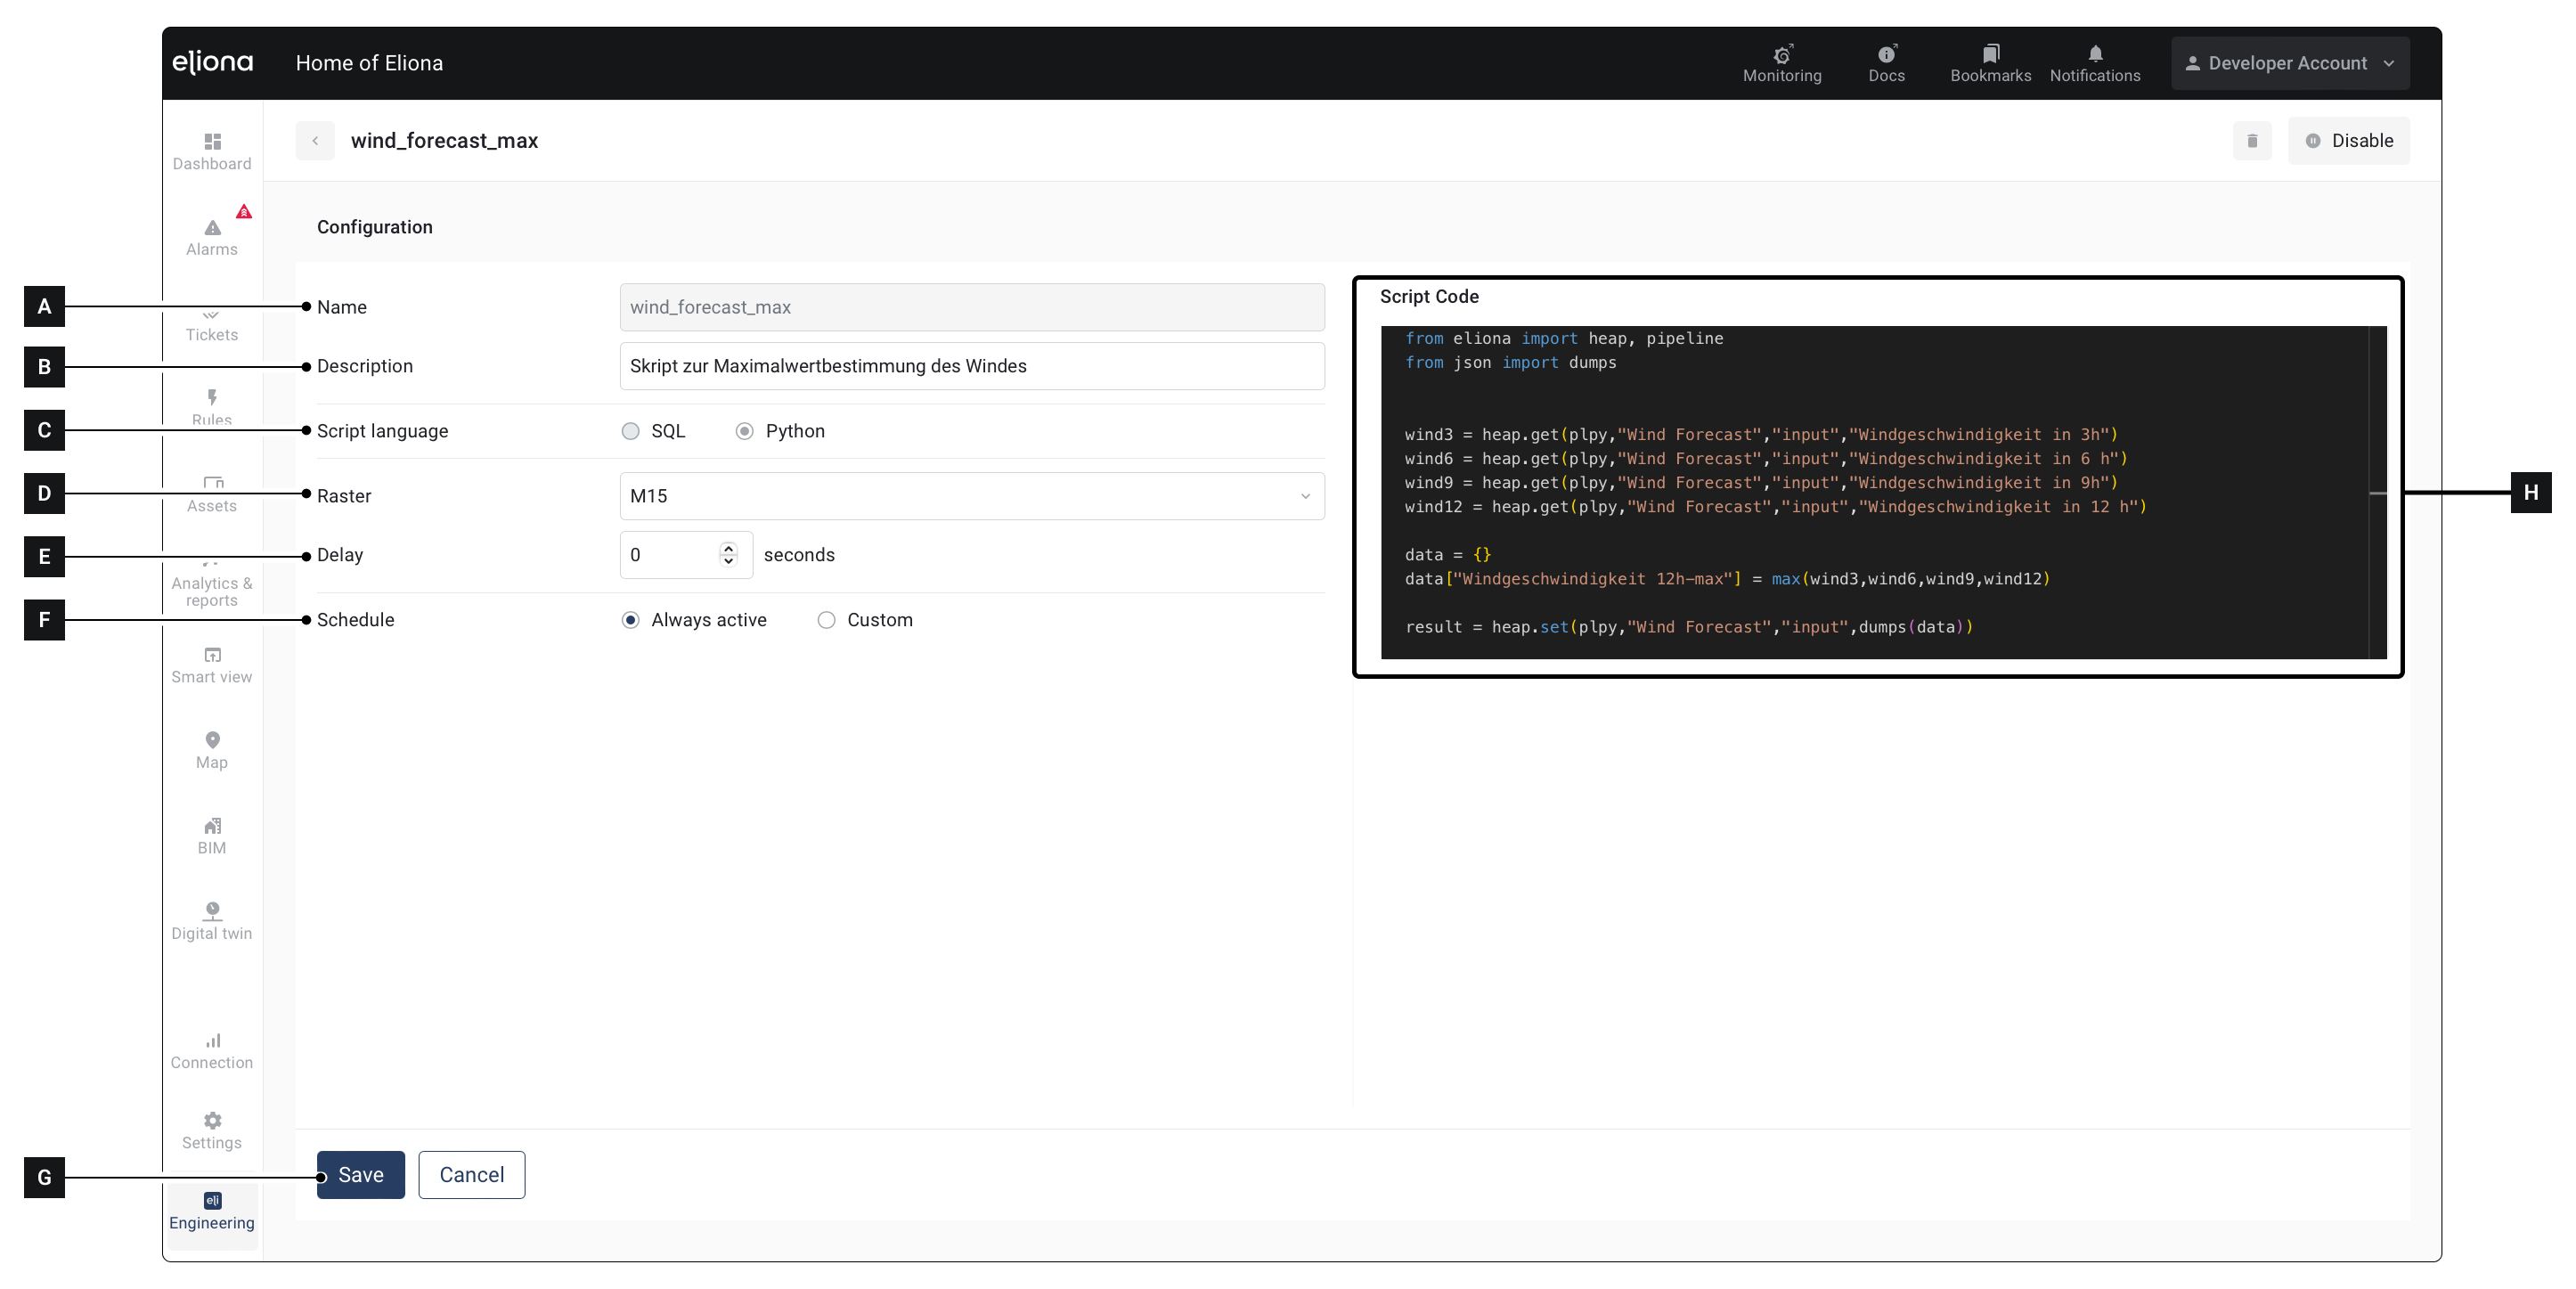The height and width of the screenshot is (1289, 2576).
Task: Open the Connection sidebar item
Action: click(212, 1050)
